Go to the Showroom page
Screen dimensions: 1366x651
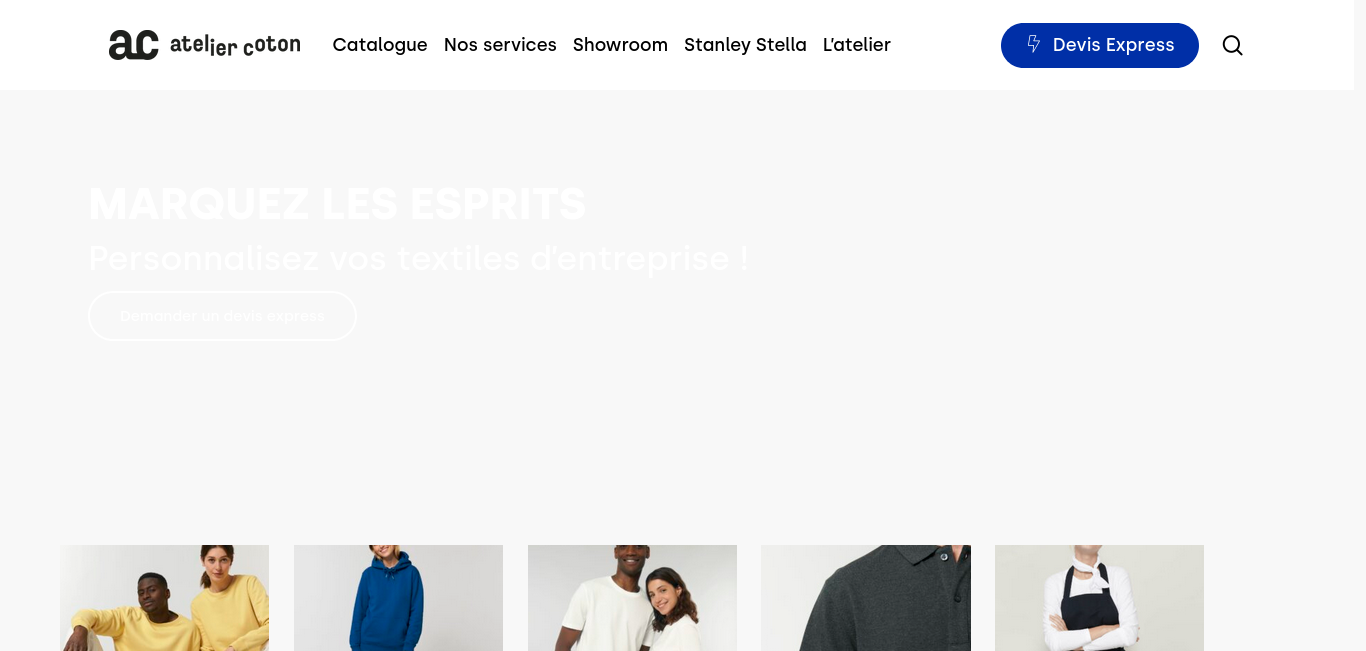click(620, 45)
